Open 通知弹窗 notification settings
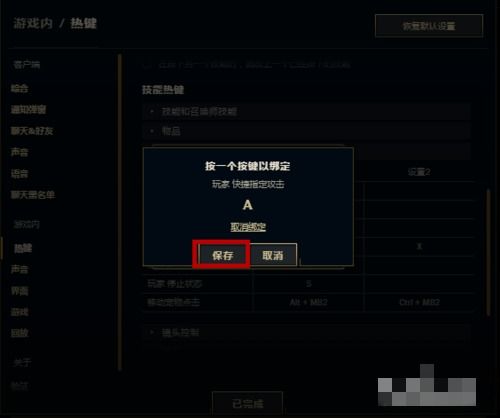500x418 pixels. pos(28,109)
